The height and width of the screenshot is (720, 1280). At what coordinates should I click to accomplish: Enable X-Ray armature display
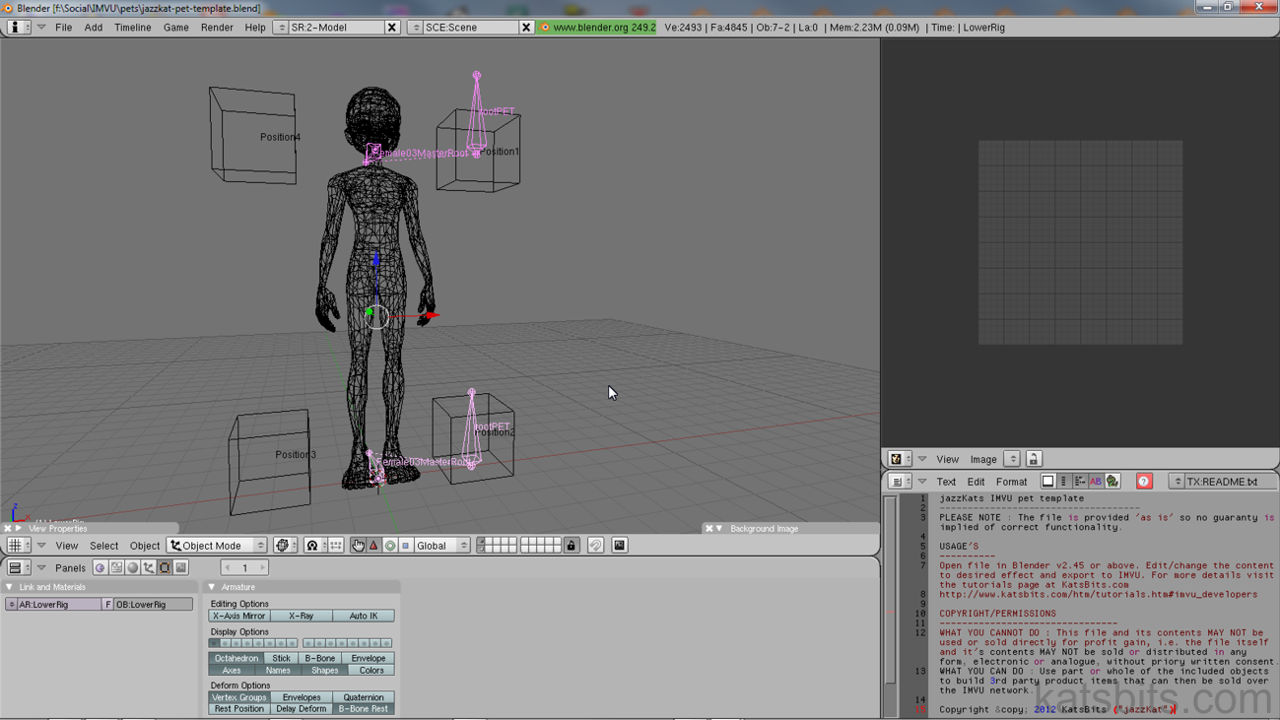tap(301, 615)
